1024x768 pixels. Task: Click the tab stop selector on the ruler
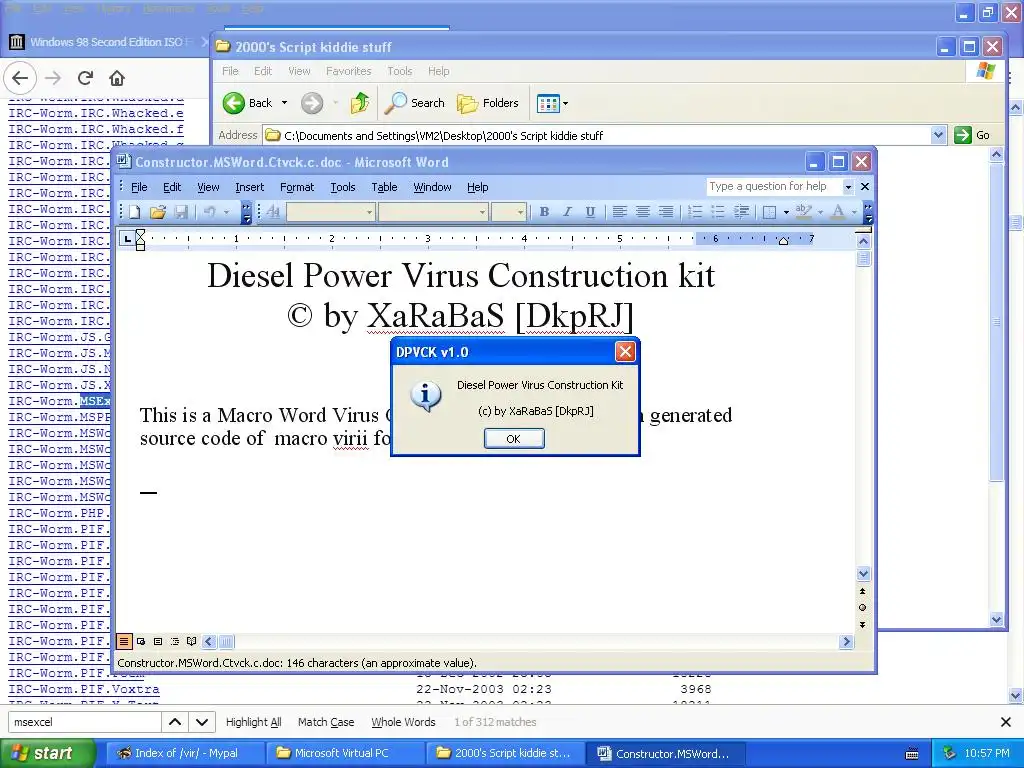point(127,239)
